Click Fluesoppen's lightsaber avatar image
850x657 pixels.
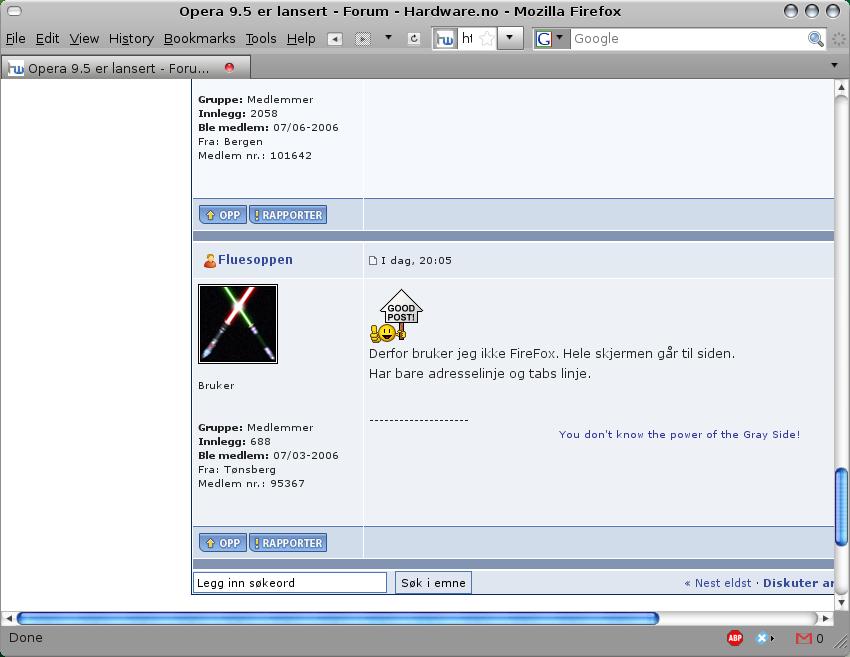(238, 324)
